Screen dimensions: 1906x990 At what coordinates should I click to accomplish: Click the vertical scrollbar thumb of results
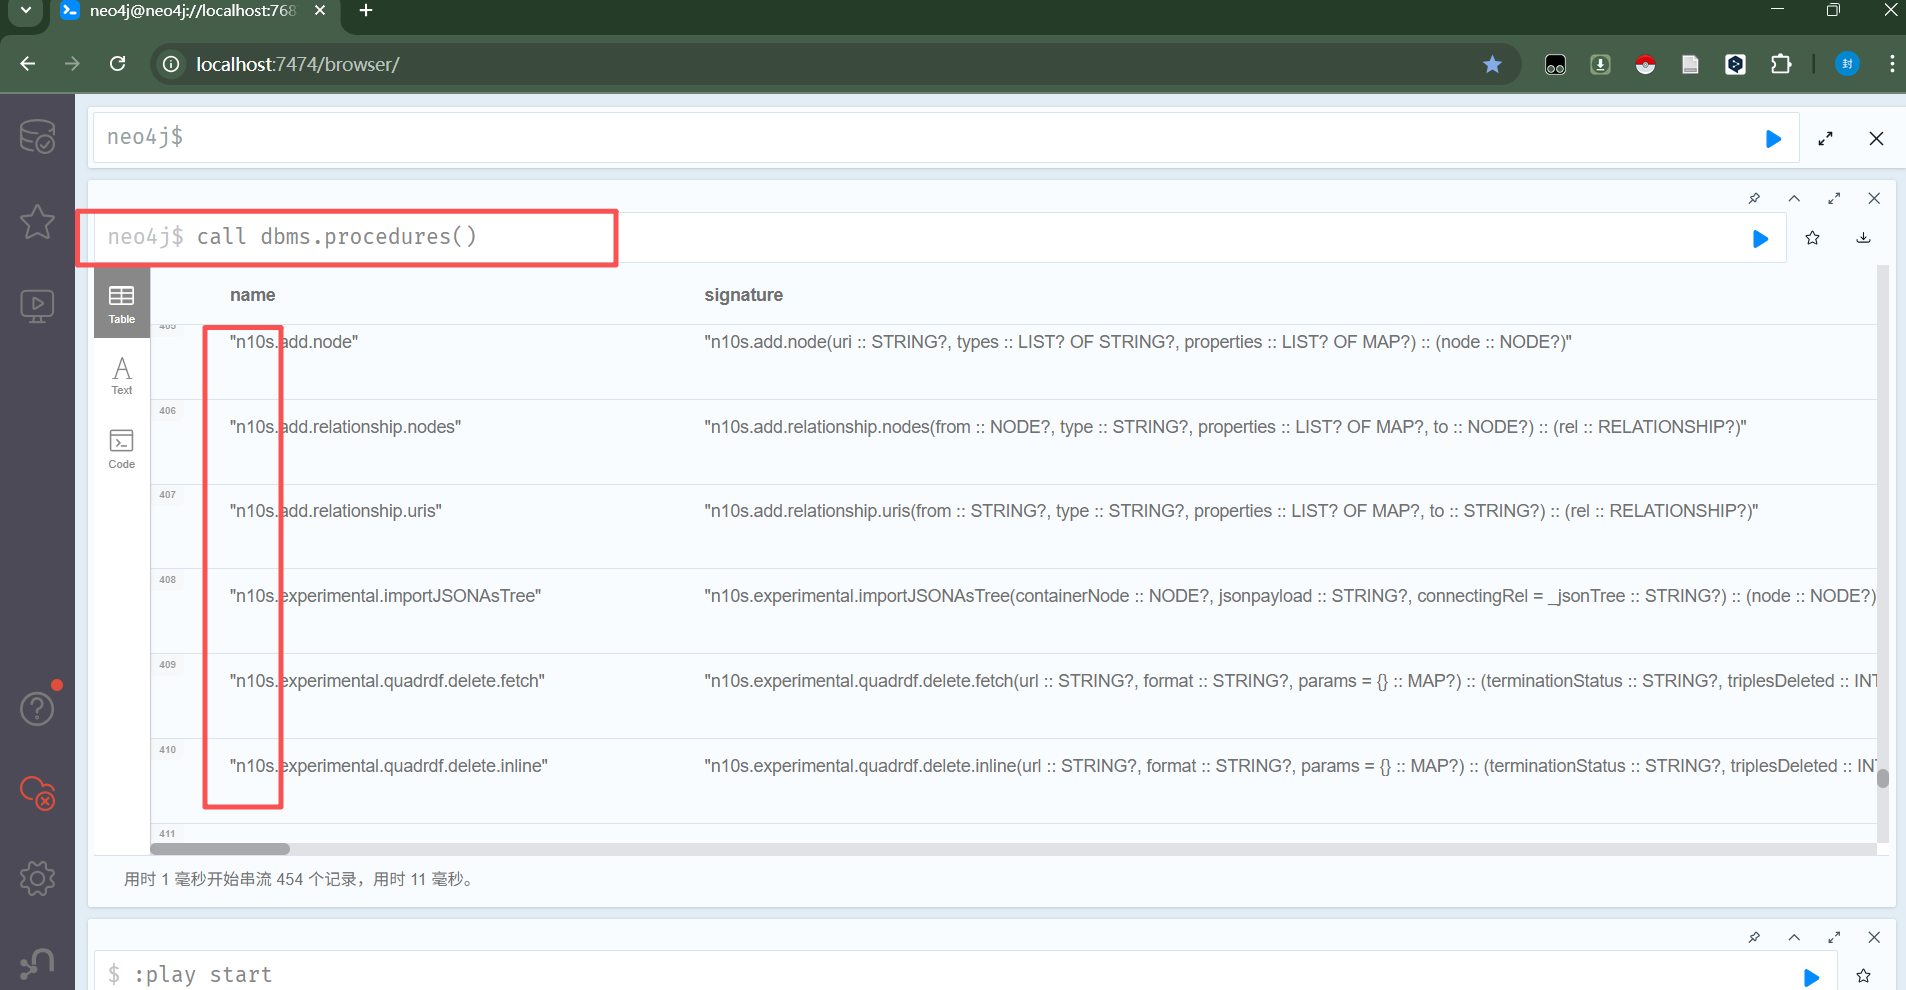coord(1883,778)
